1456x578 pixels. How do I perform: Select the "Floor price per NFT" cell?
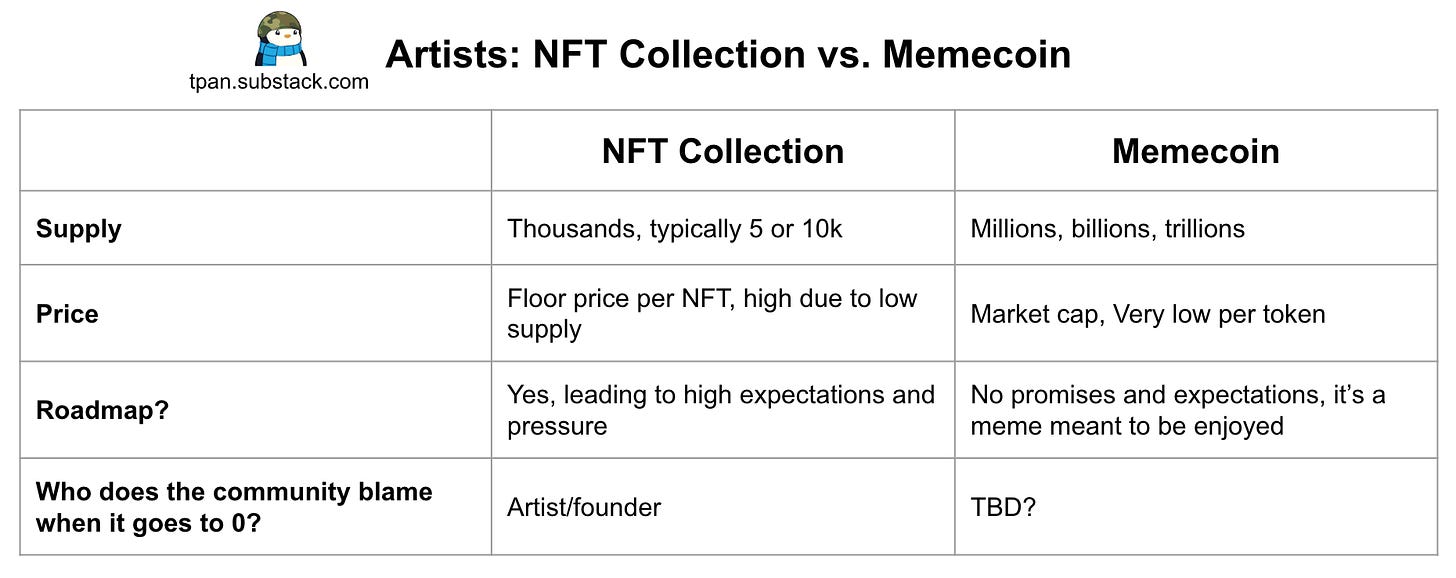point(711,313)
